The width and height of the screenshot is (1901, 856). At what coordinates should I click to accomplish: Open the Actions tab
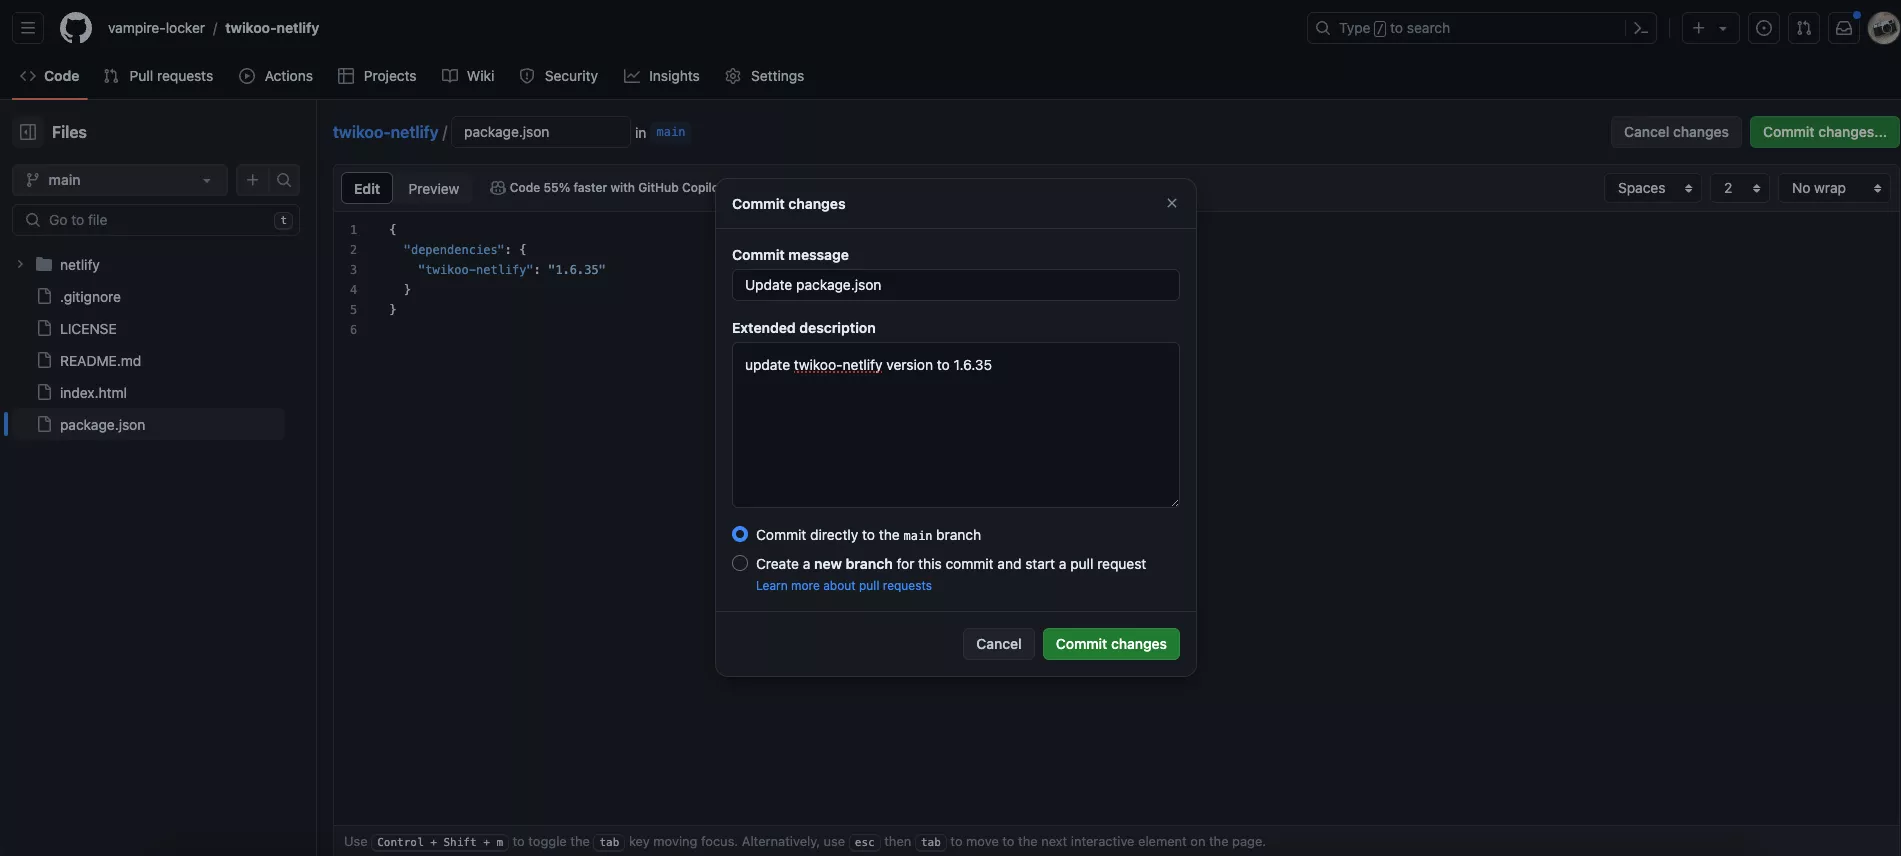click(x=276, y=76)
